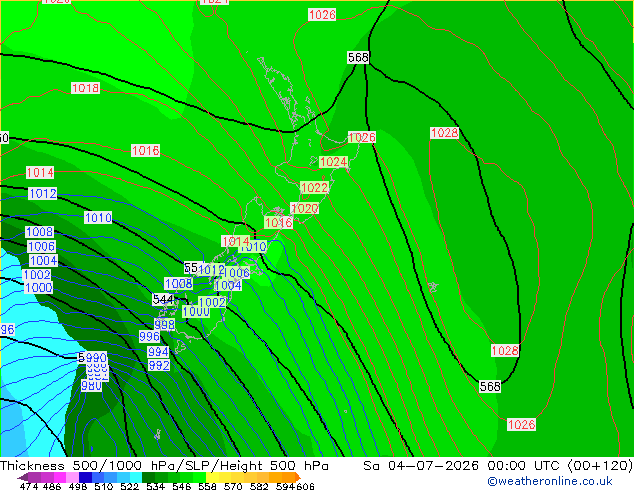The width and height of the screenshot is (634, 490).
Task: Click the weatheronline.co.uk copyright link
Action: 549,481
